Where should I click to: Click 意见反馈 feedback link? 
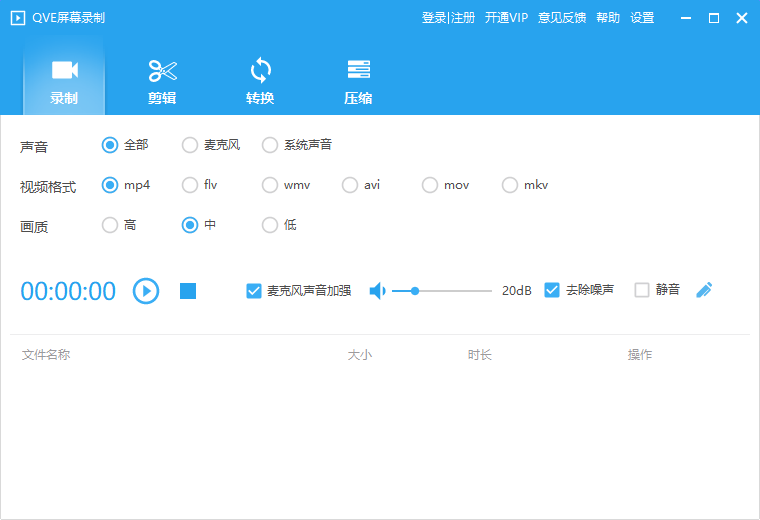pos(562,18)
